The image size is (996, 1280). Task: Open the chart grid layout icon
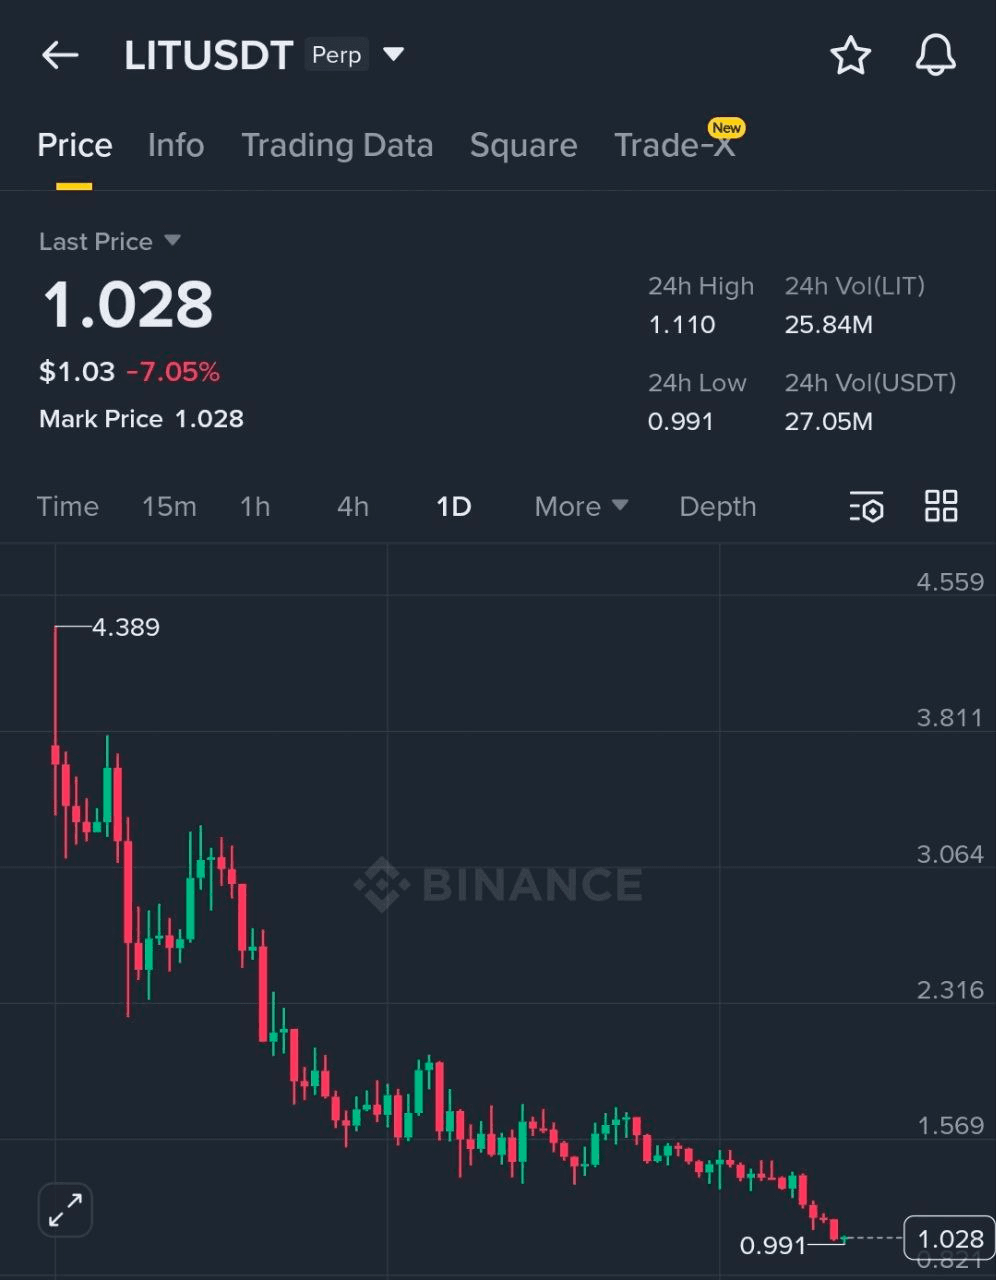click(x=941, y=507)
